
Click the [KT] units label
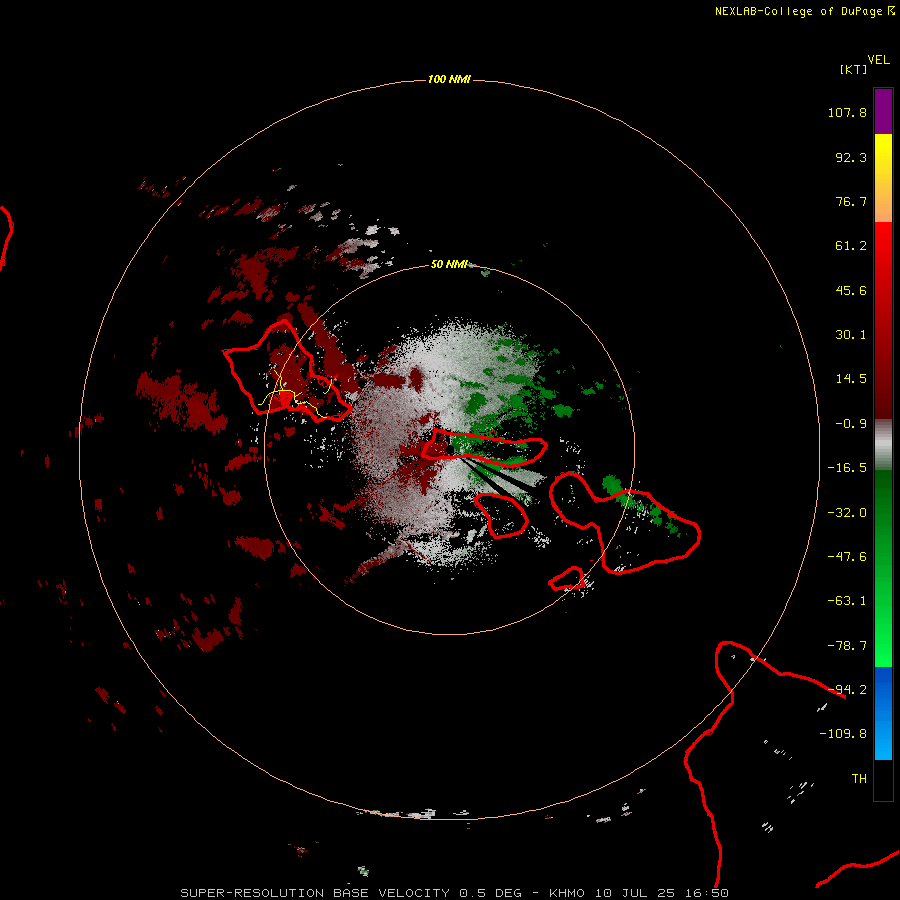click(x=854, y=69)
